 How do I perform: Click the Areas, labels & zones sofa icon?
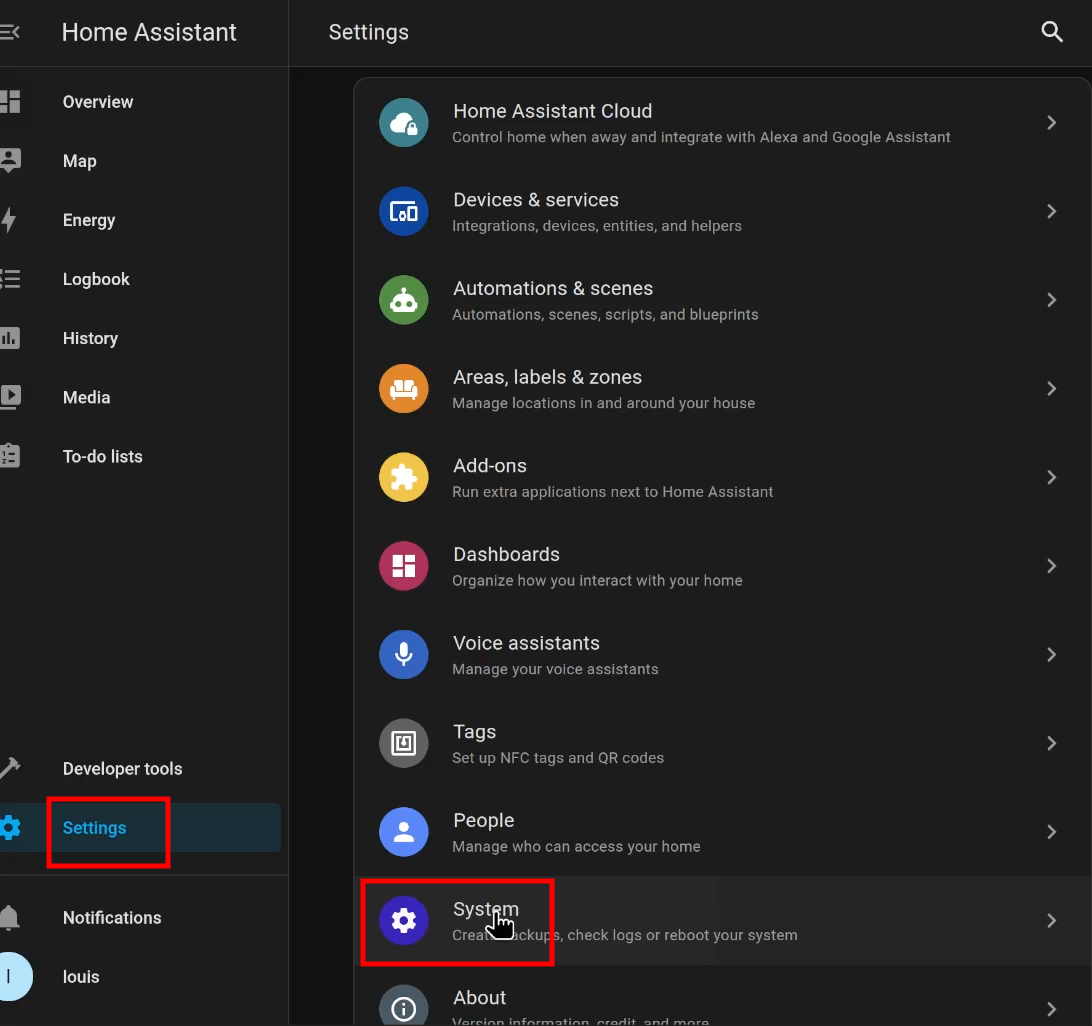403,389
